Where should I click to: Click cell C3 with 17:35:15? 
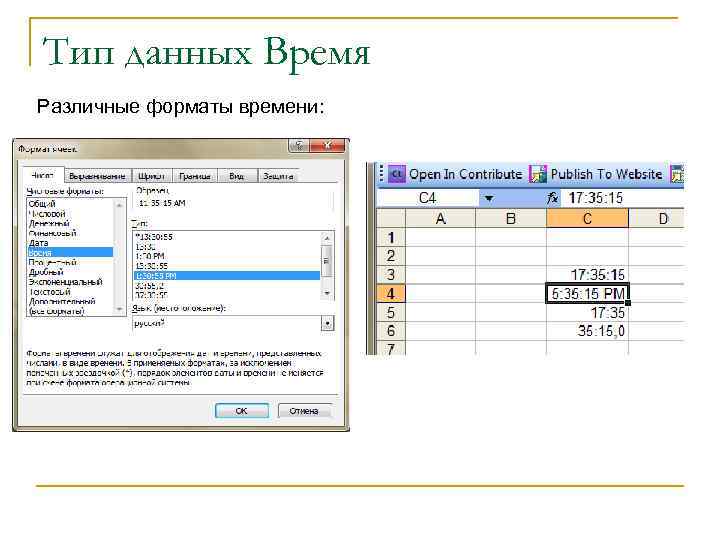tap(587, 275)
